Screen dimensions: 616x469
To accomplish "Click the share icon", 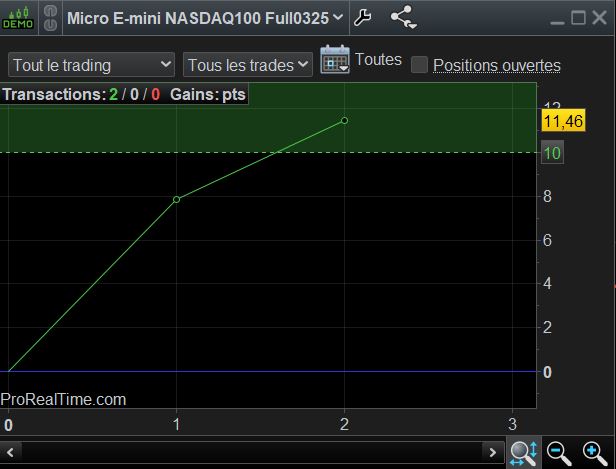I will 403,17.
